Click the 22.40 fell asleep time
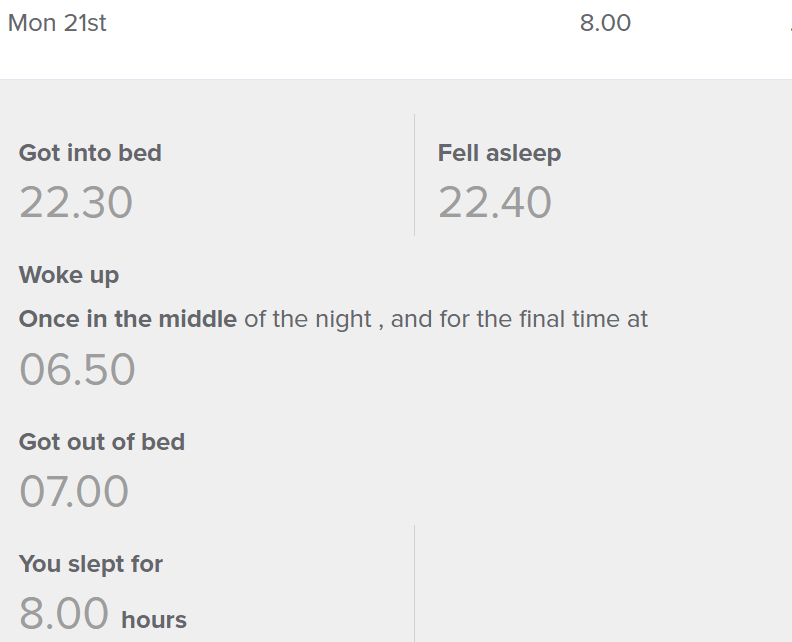Viewport: 792px width, 642px height. 495,203
